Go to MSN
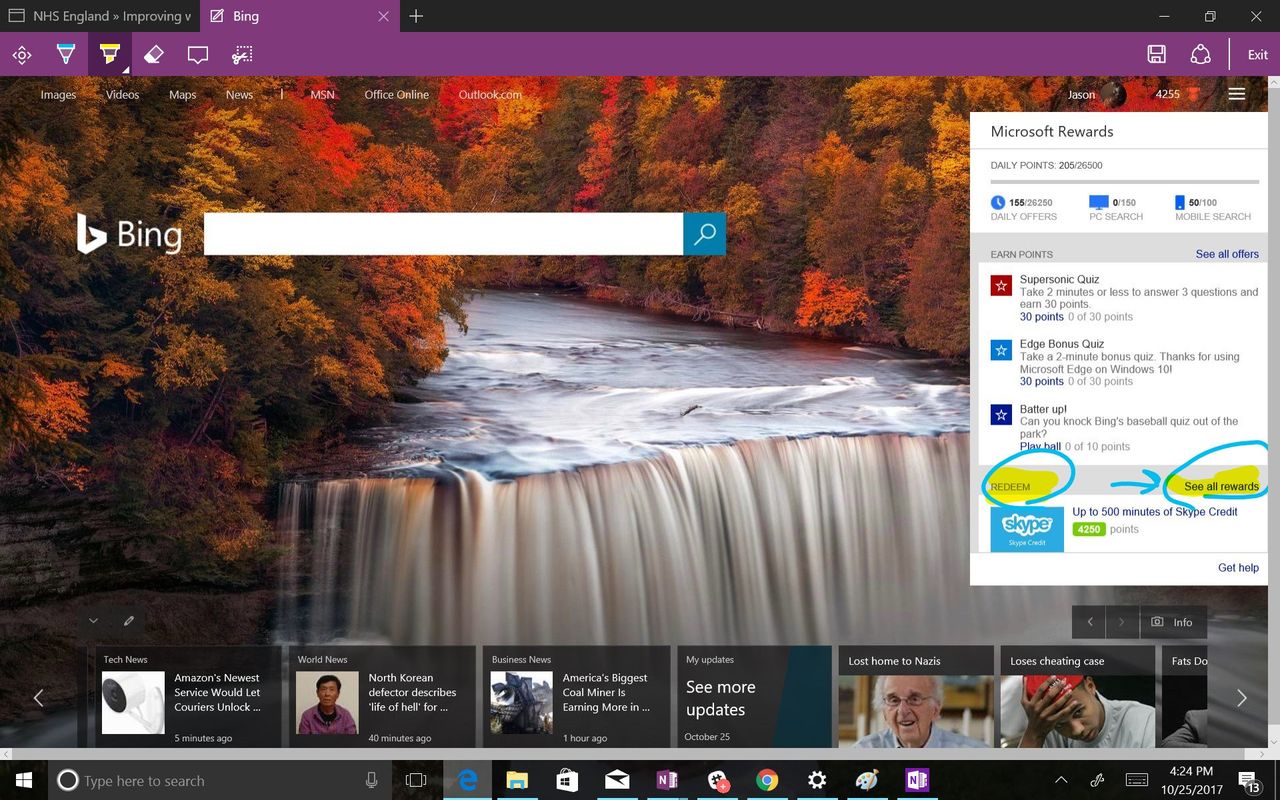Screen dimensions: 1280x800 pyautogui.click(x=322, y=95)
